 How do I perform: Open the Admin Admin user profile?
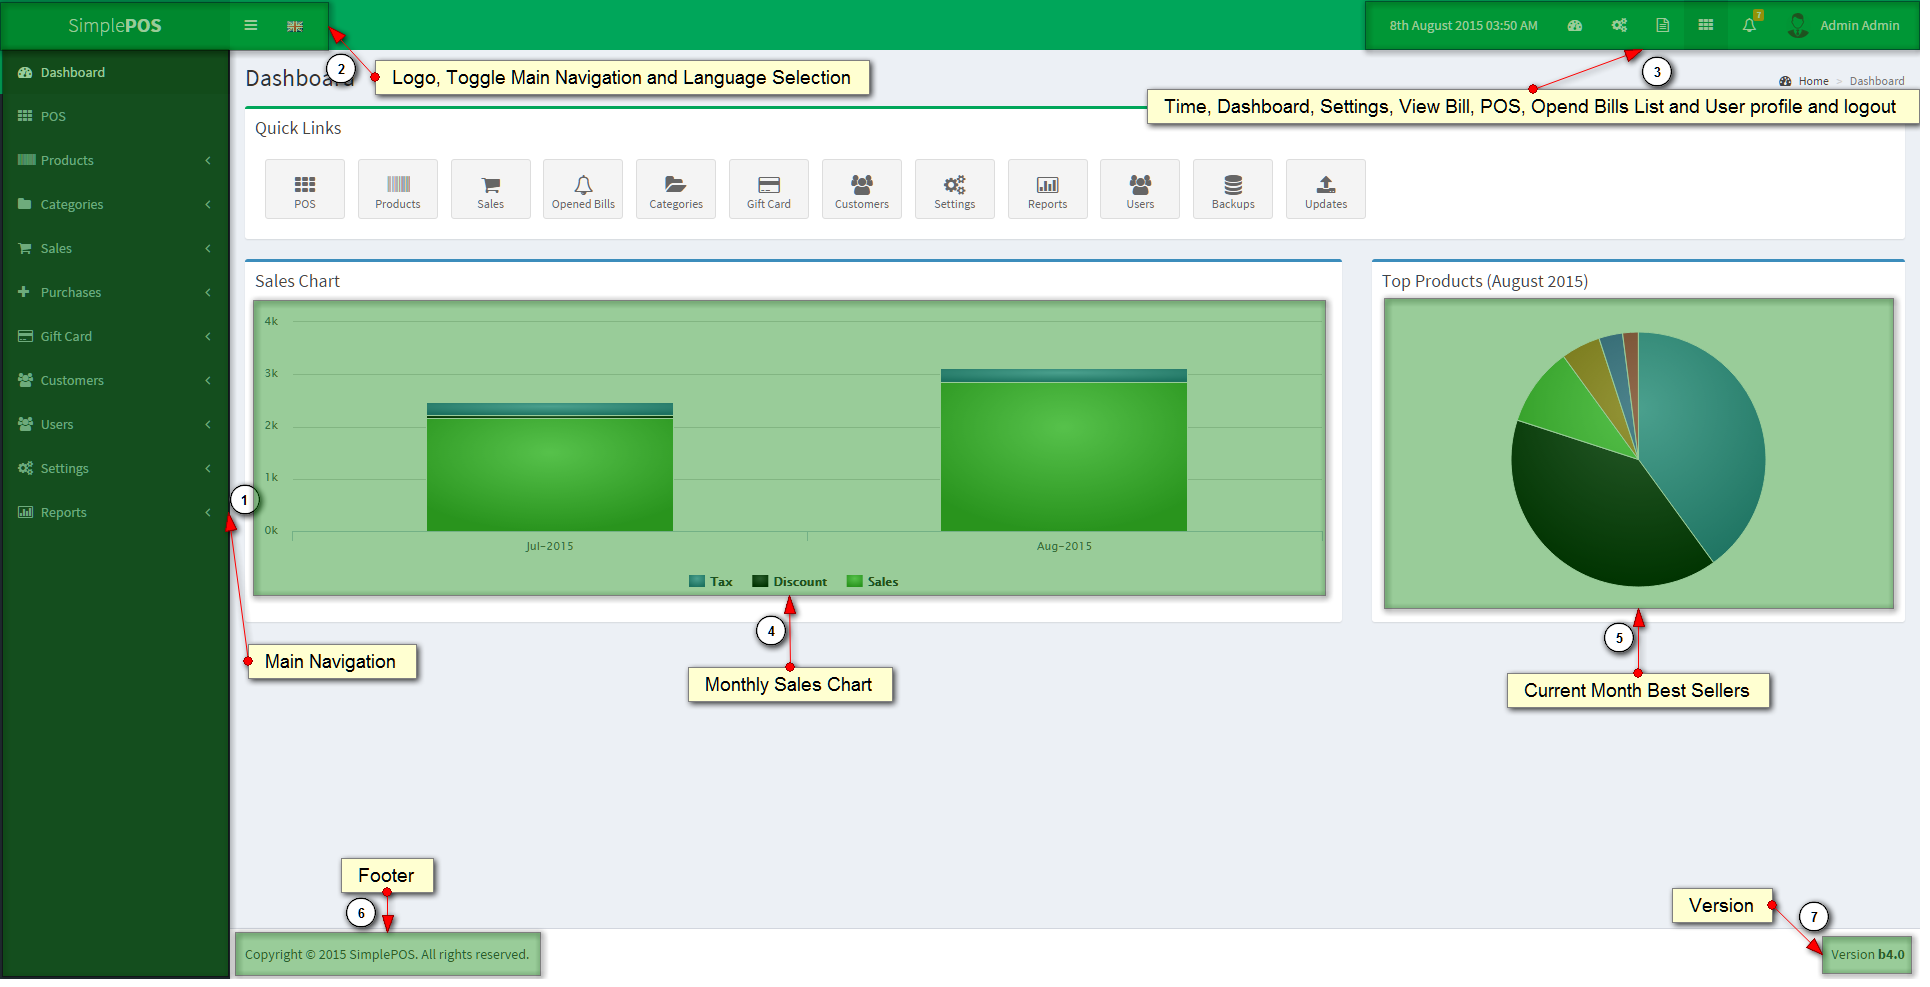click(1845, 26)
